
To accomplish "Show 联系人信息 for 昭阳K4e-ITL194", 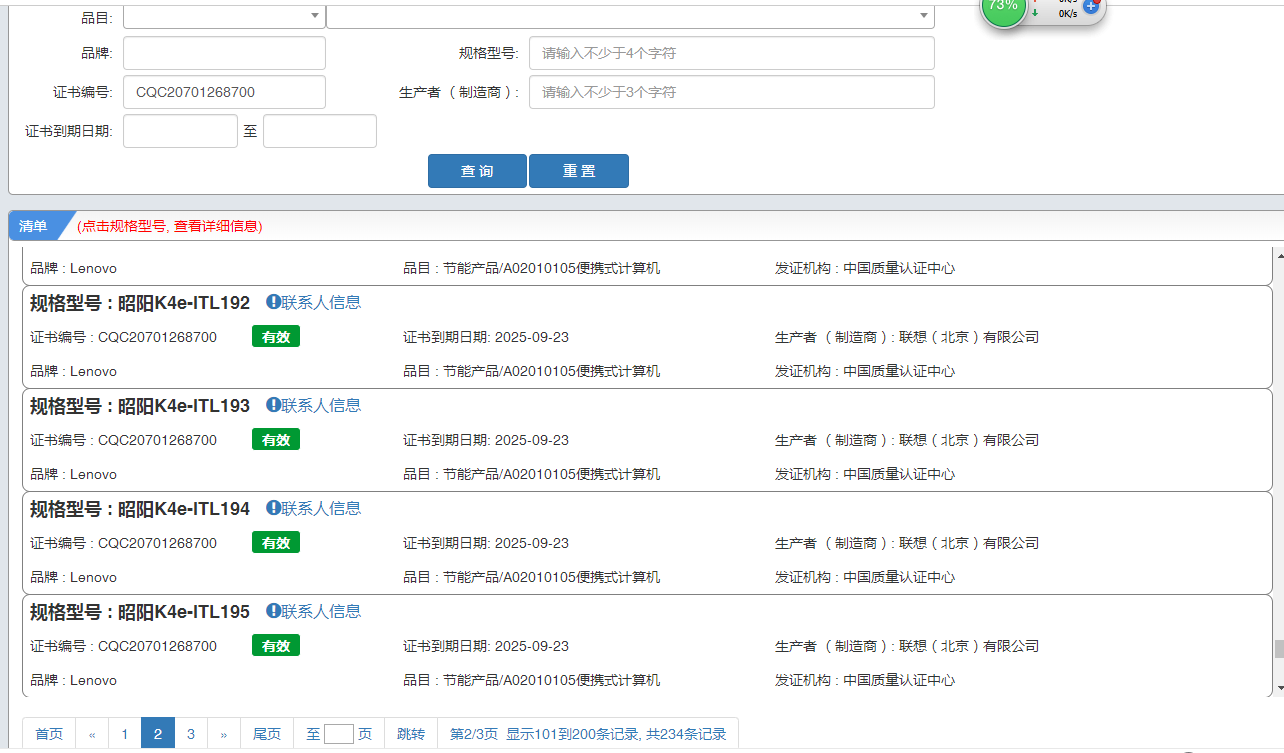I will pos(313,508).
